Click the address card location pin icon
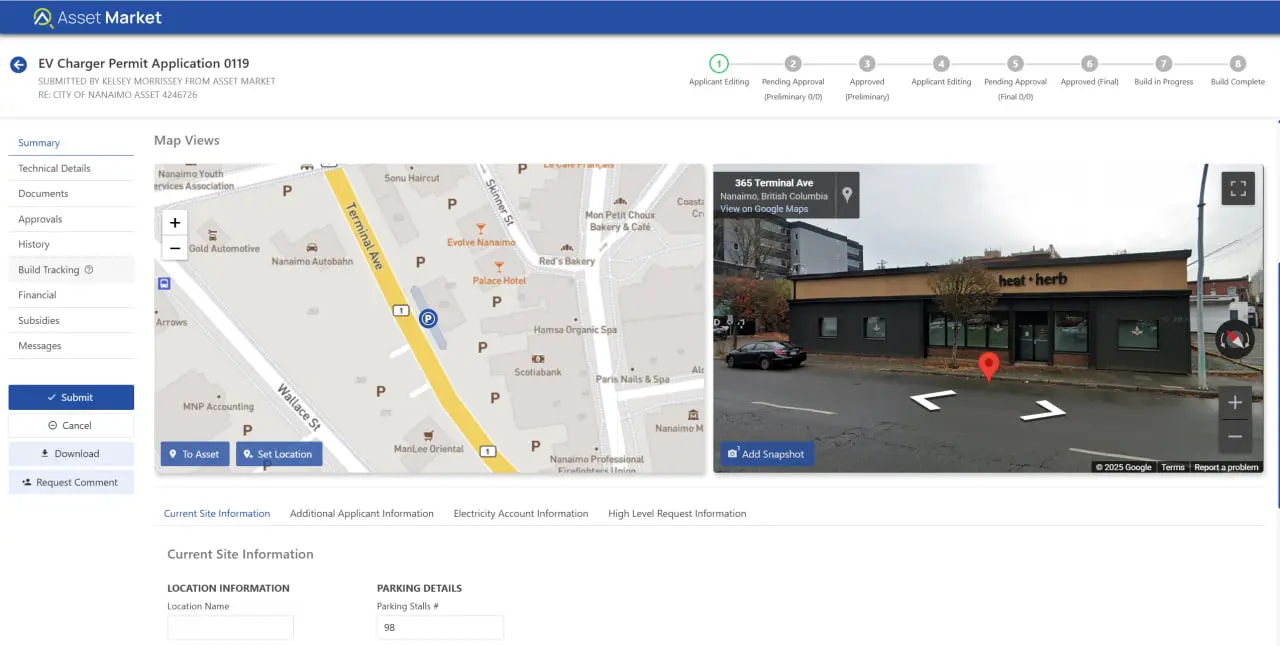The image size is (1280, 646). coord(847,194)
